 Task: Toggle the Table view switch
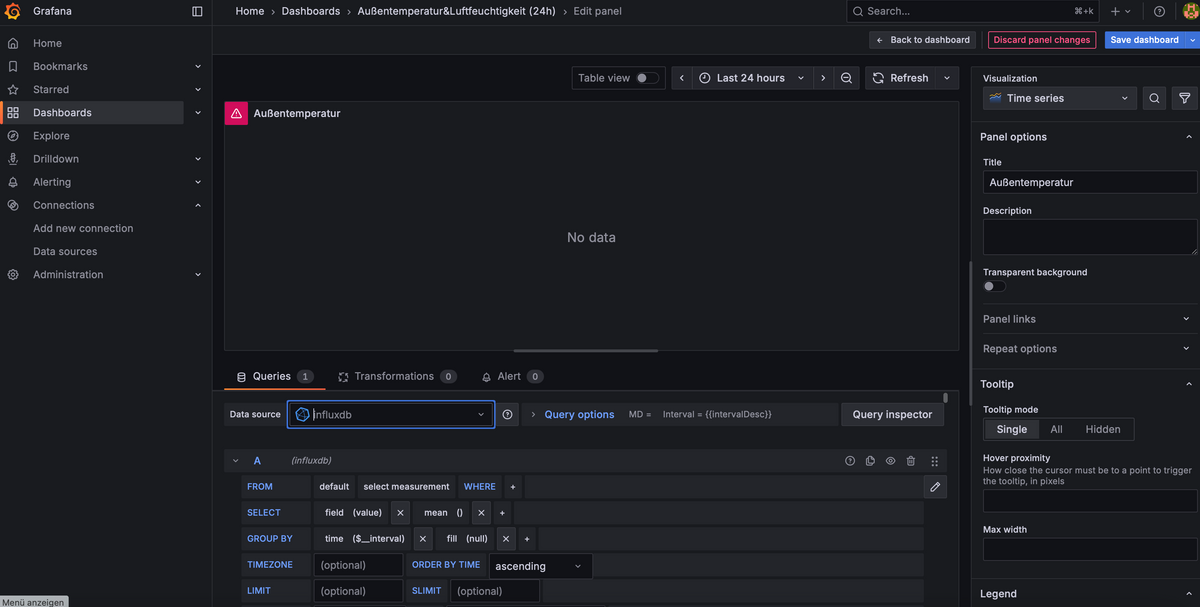tap(647, 78)
